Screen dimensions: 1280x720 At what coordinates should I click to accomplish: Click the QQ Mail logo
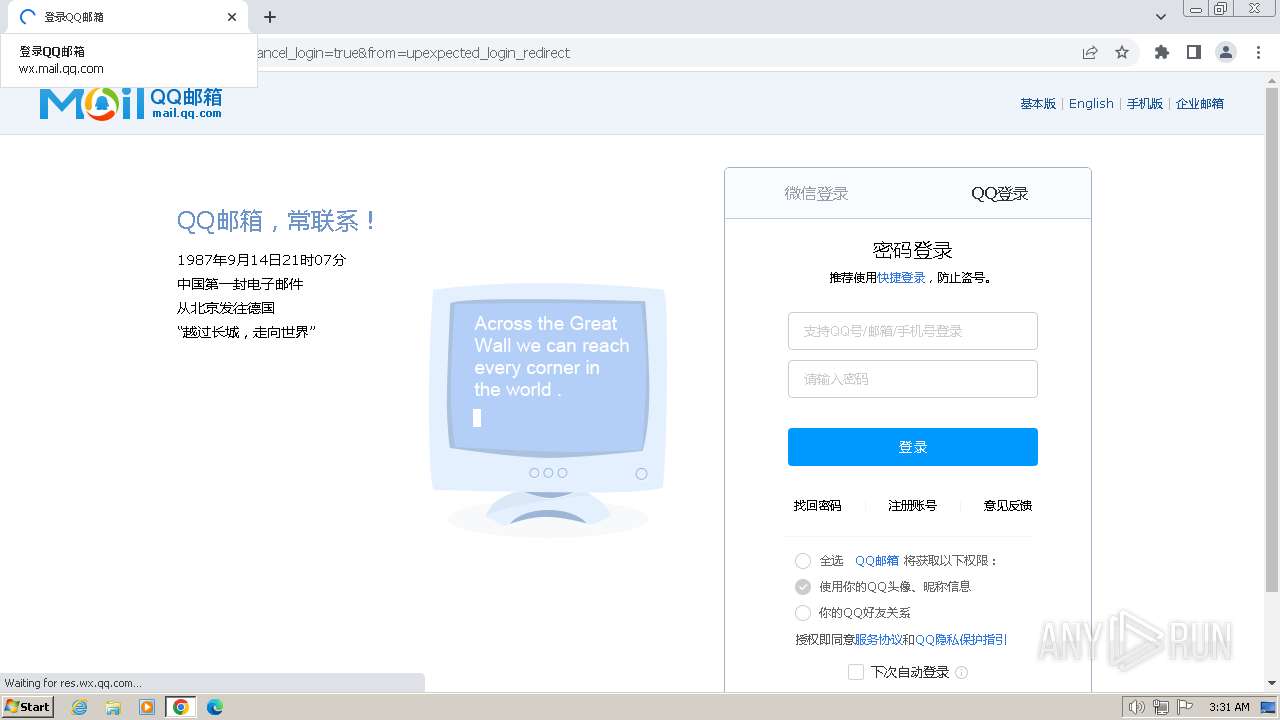click(131, 103)
